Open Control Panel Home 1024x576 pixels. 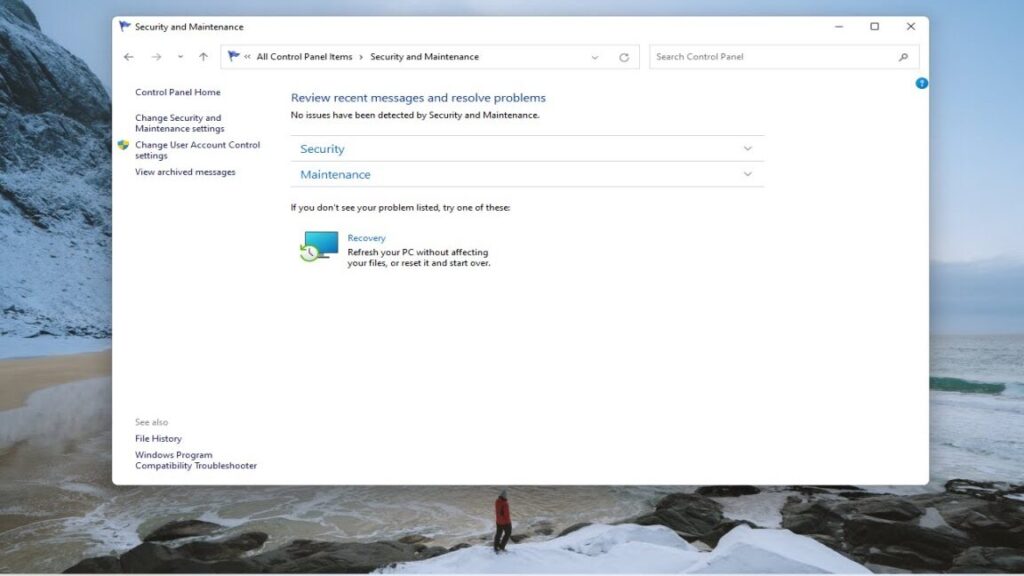point(178,91)
